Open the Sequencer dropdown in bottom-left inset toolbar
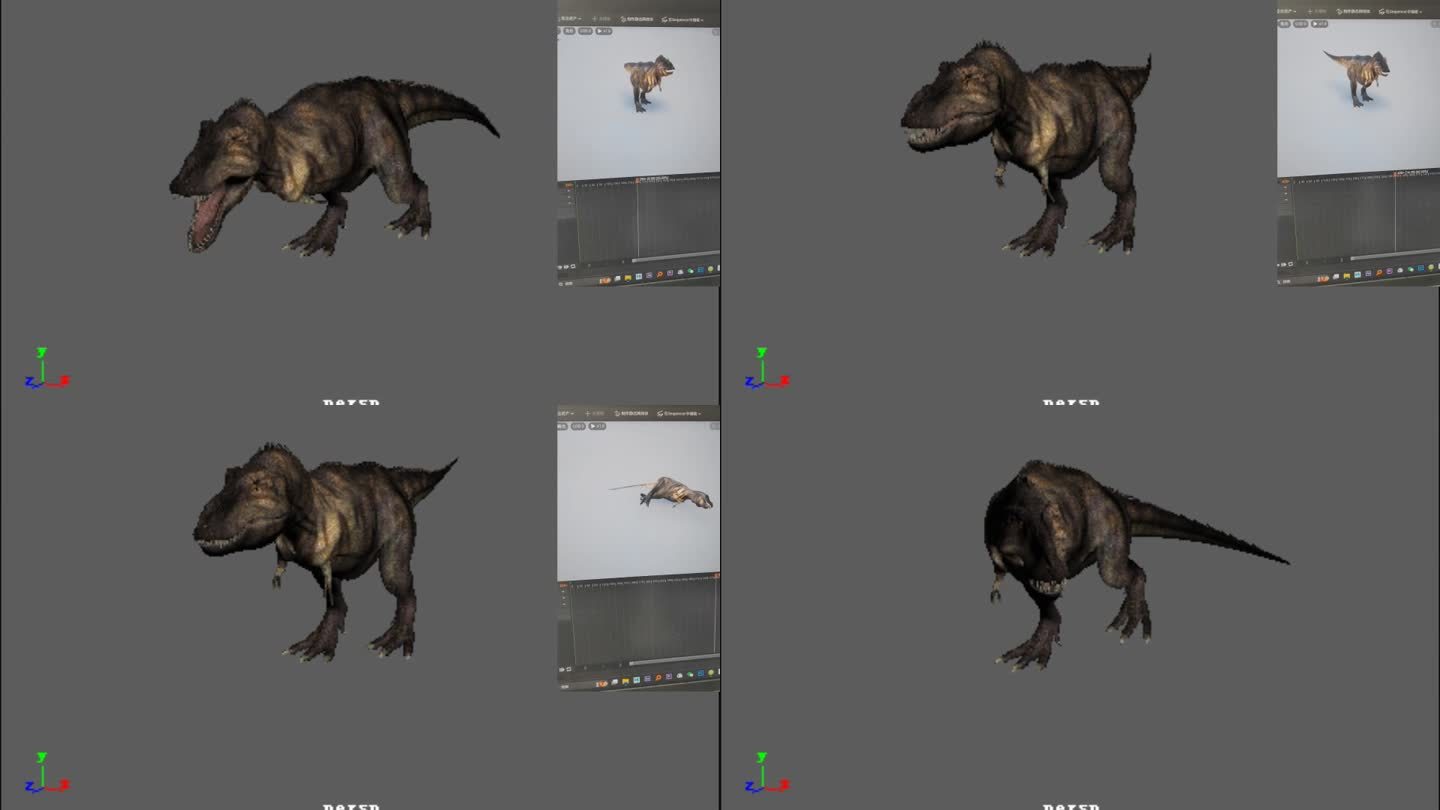This screenshot has width=1440, height=810. [x=680, y=413]
